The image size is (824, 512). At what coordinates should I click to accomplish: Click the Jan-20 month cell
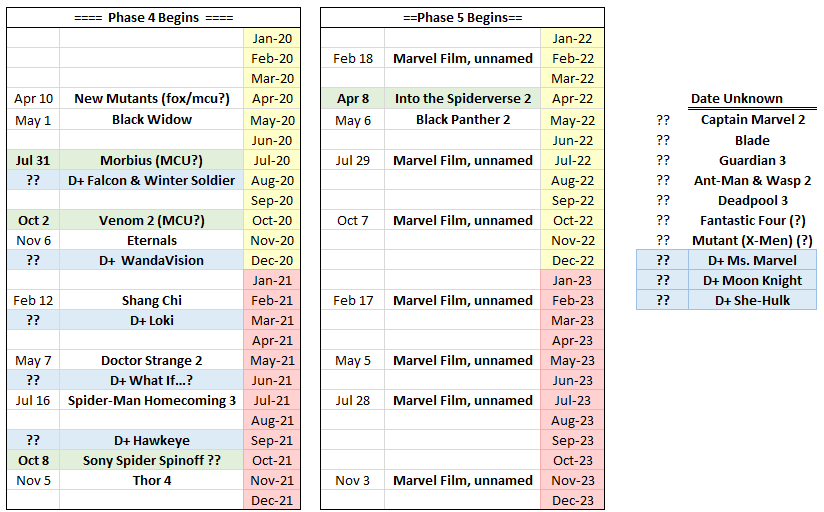click(x=272, y=38)
